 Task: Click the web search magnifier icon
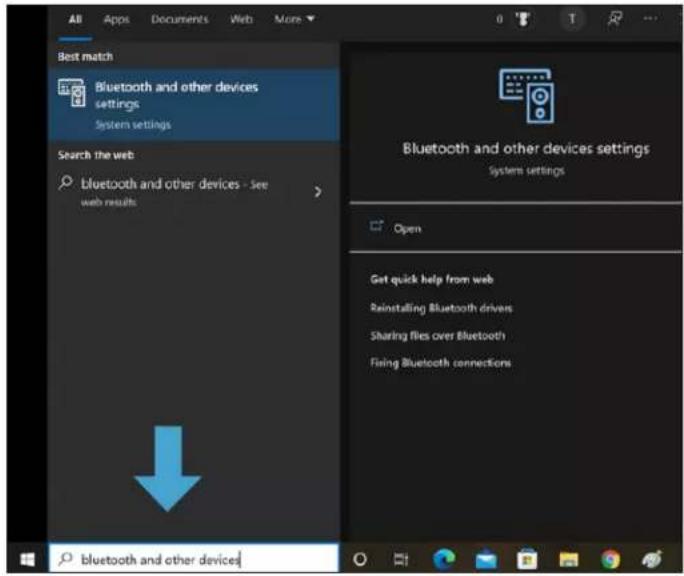65,182
